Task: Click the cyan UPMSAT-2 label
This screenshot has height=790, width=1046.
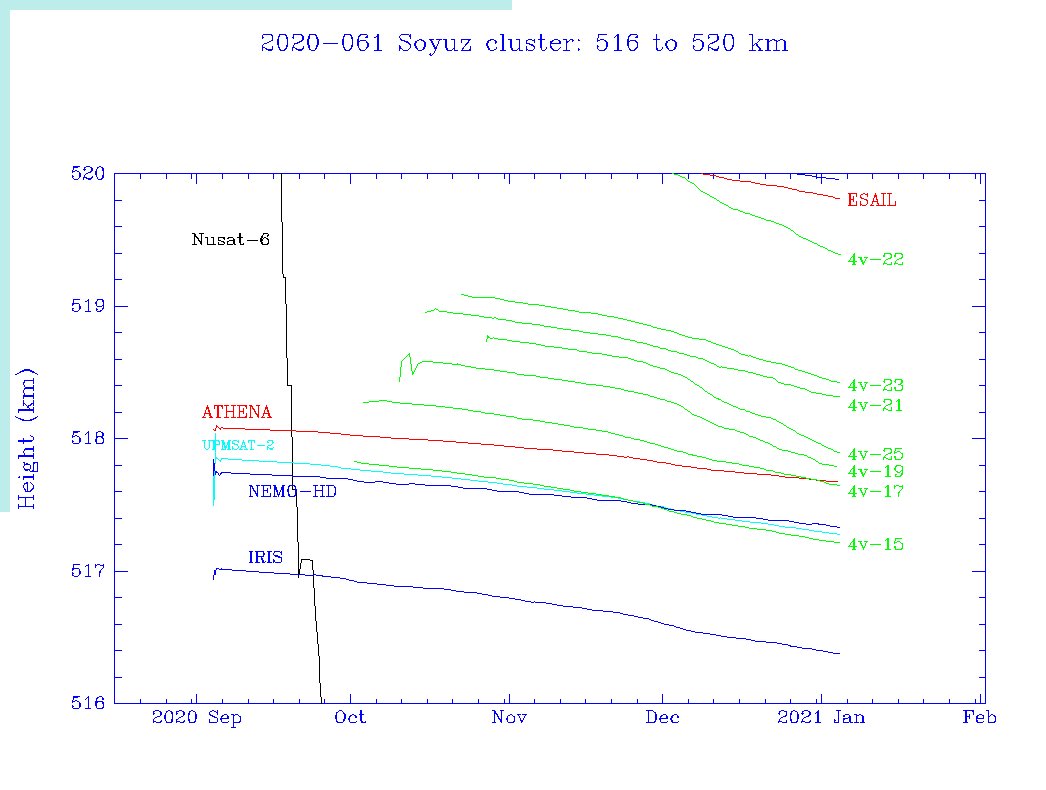Action: coord(237,445)
